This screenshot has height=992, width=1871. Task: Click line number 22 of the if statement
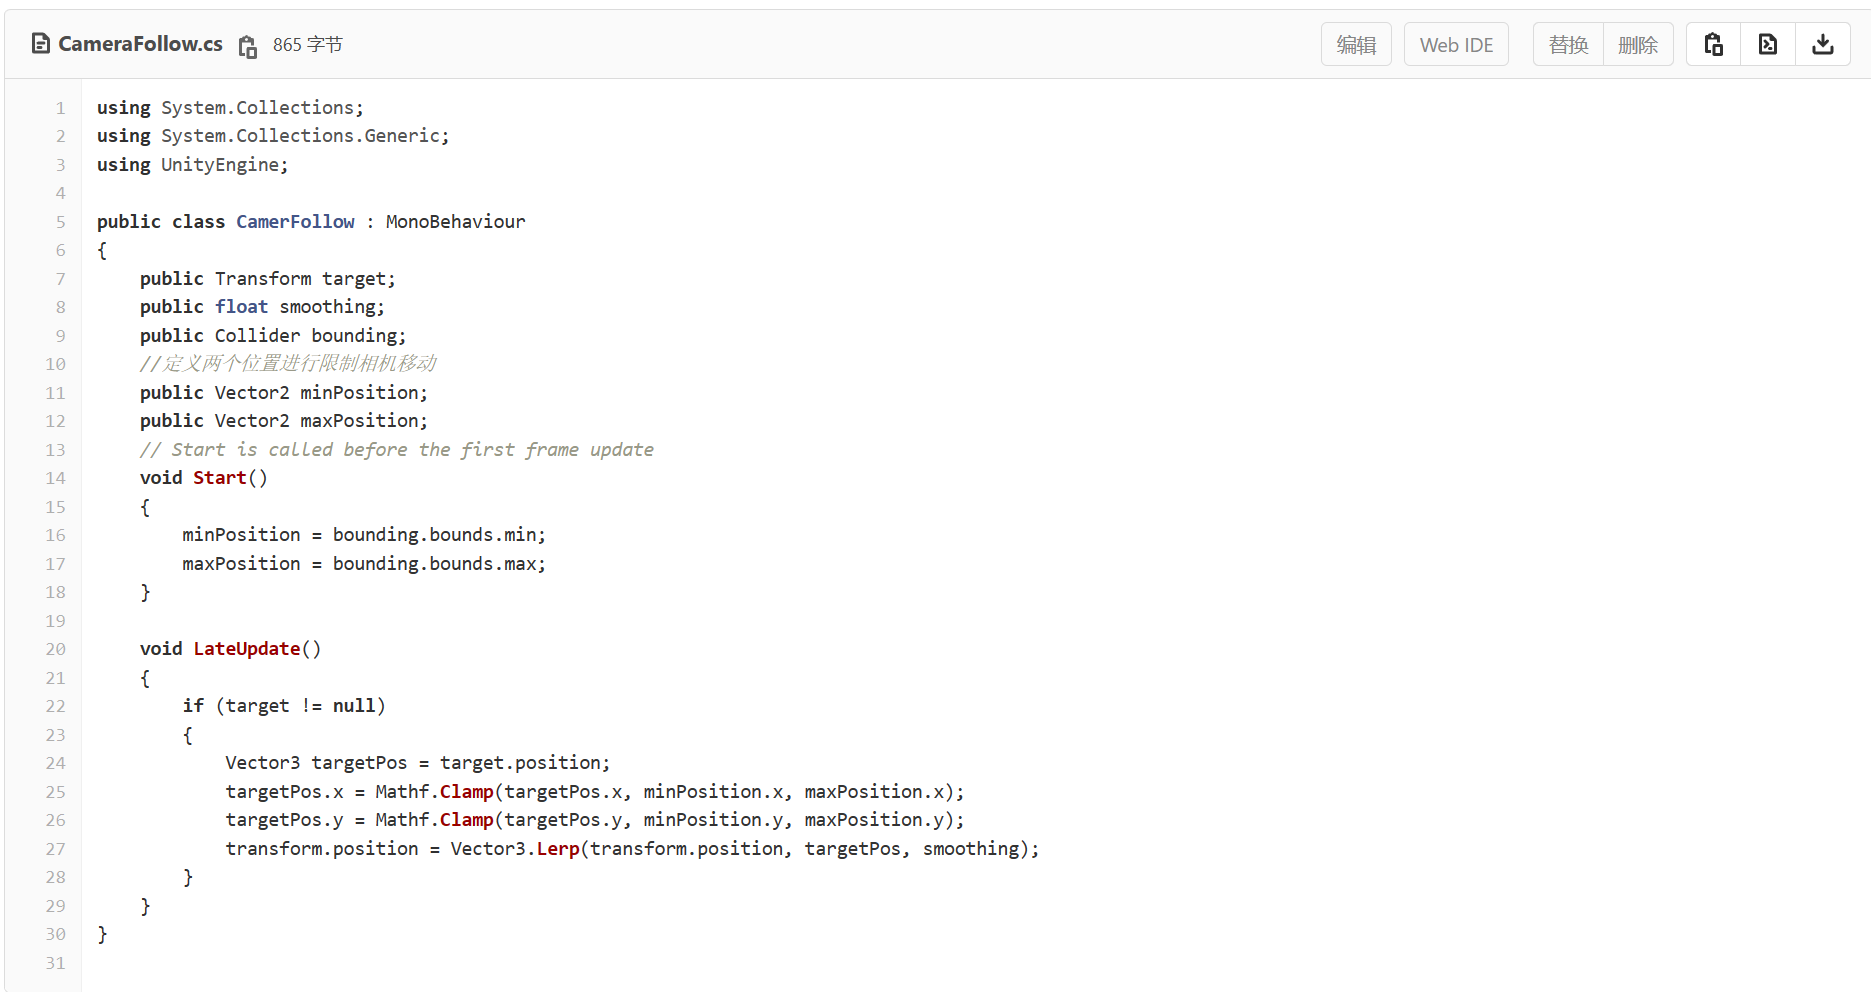click(55, 706)
